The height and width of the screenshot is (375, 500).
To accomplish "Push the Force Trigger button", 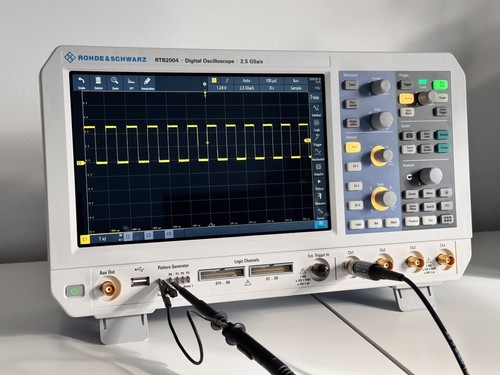I will (442, 111).
